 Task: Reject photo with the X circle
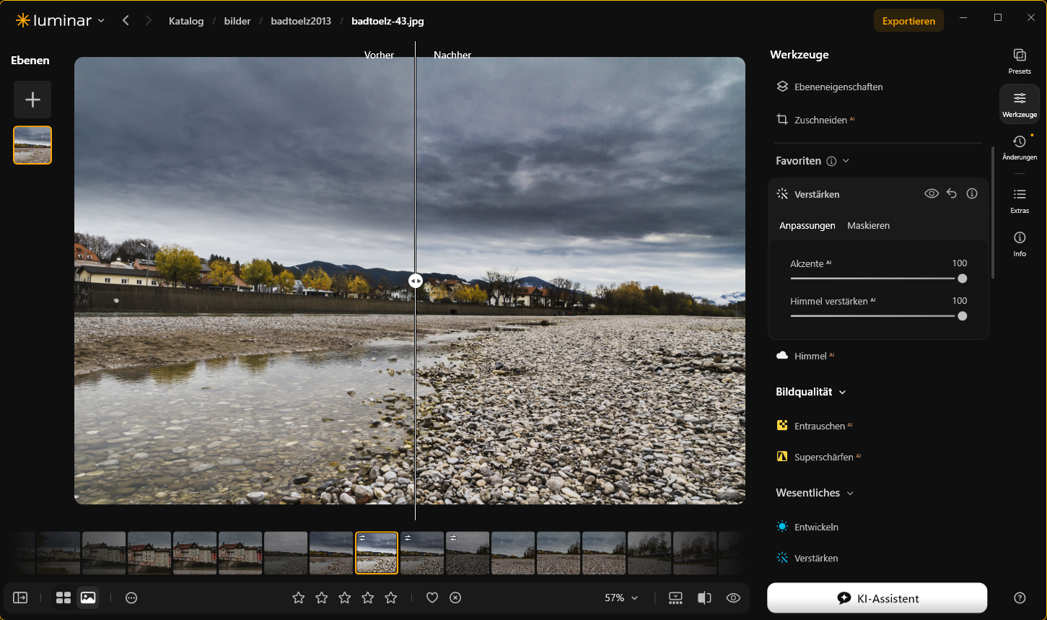coord(455,598)
